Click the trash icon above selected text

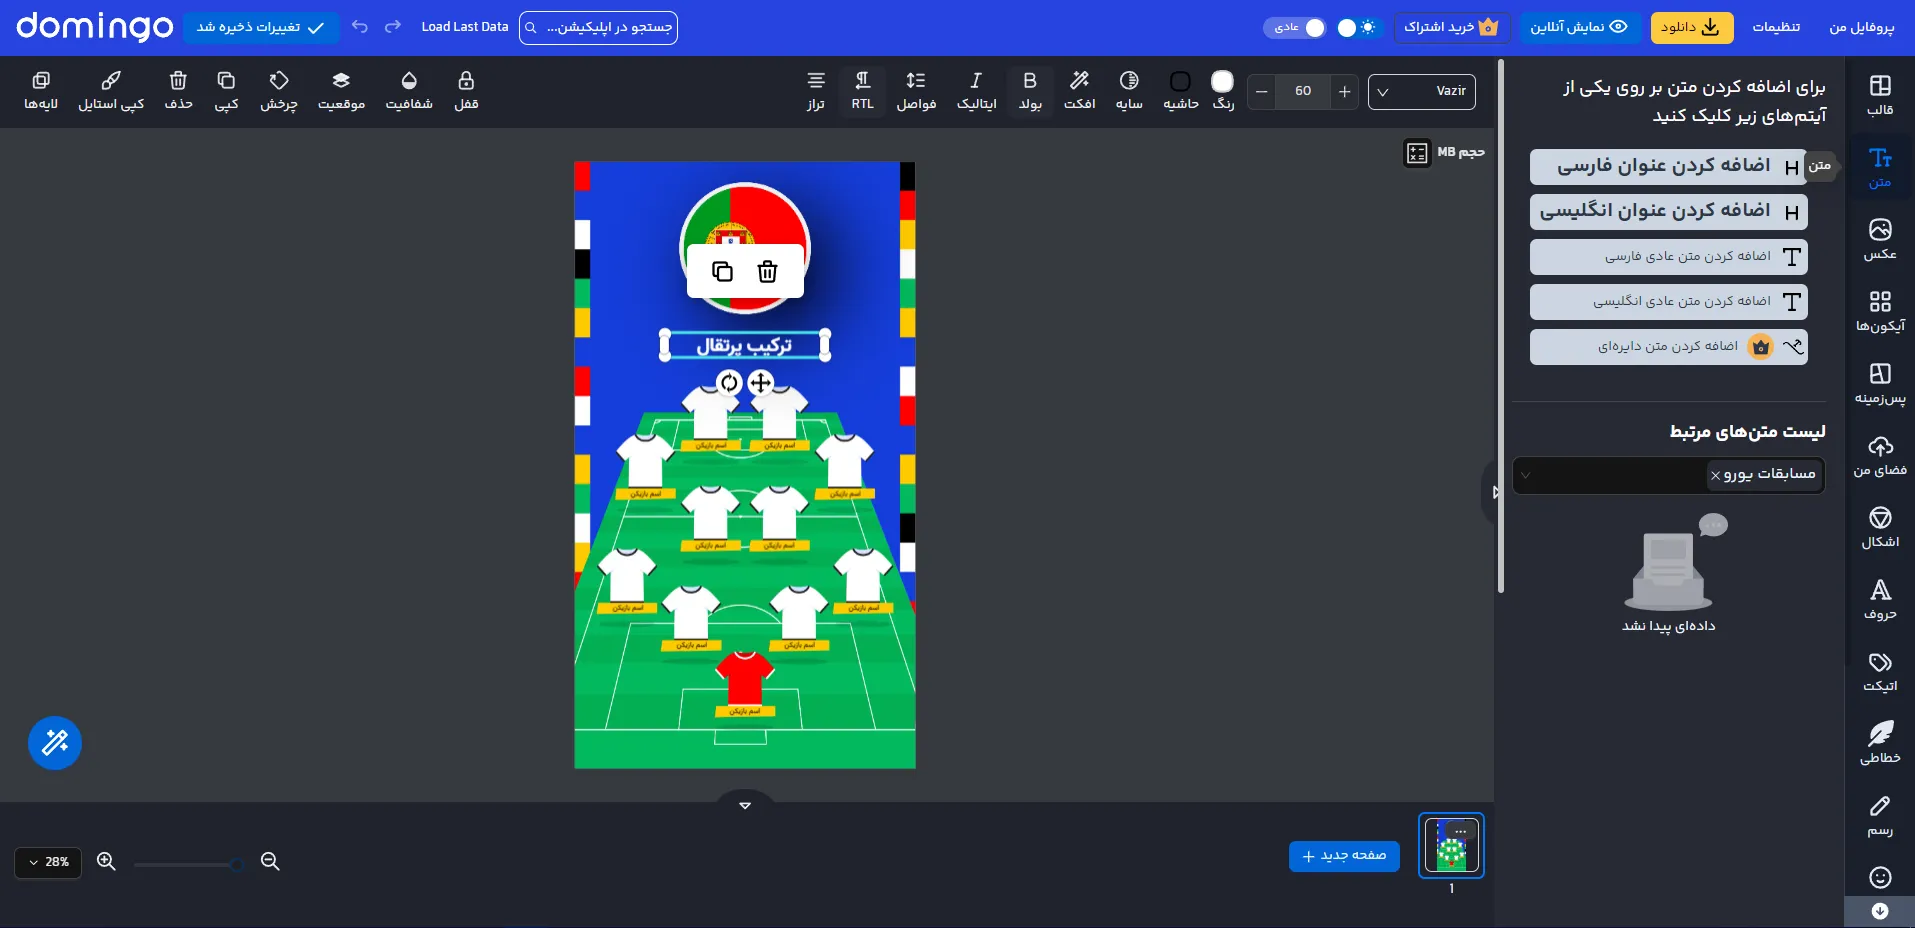click(767, 271)
